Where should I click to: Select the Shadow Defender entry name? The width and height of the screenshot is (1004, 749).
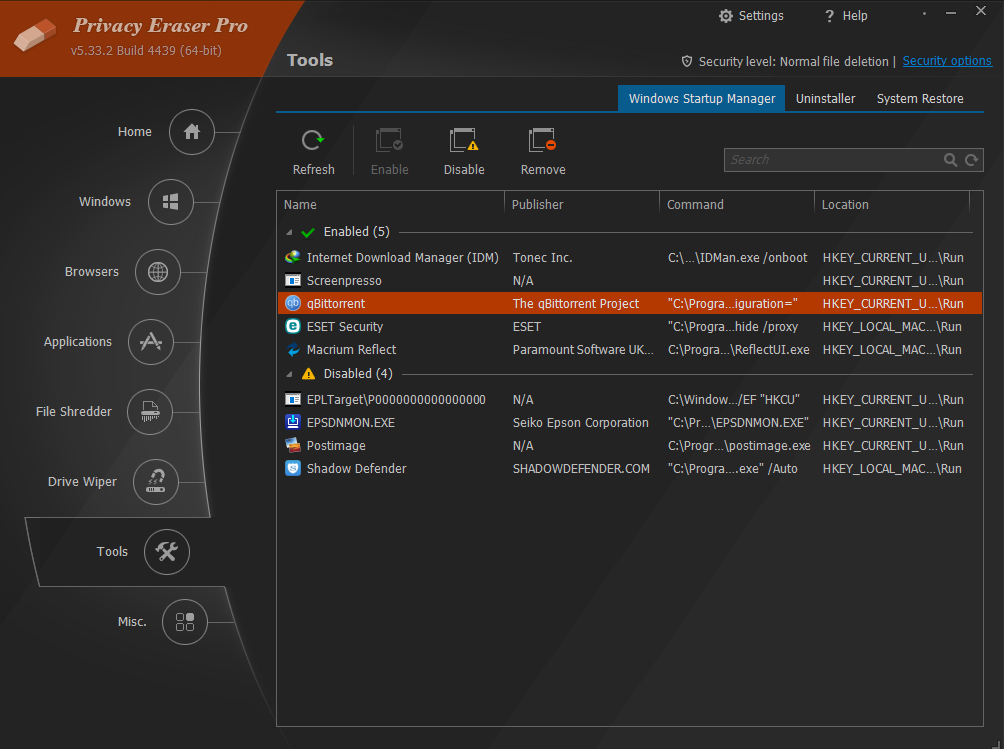pos(356,469)
